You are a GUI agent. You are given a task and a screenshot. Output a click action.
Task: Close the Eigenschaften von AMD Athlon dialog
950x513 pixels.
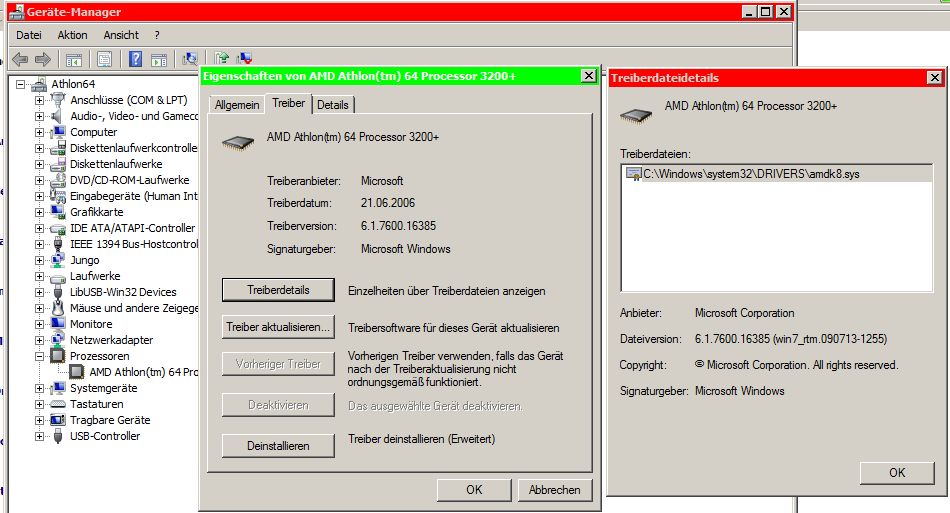pos(588,76)
